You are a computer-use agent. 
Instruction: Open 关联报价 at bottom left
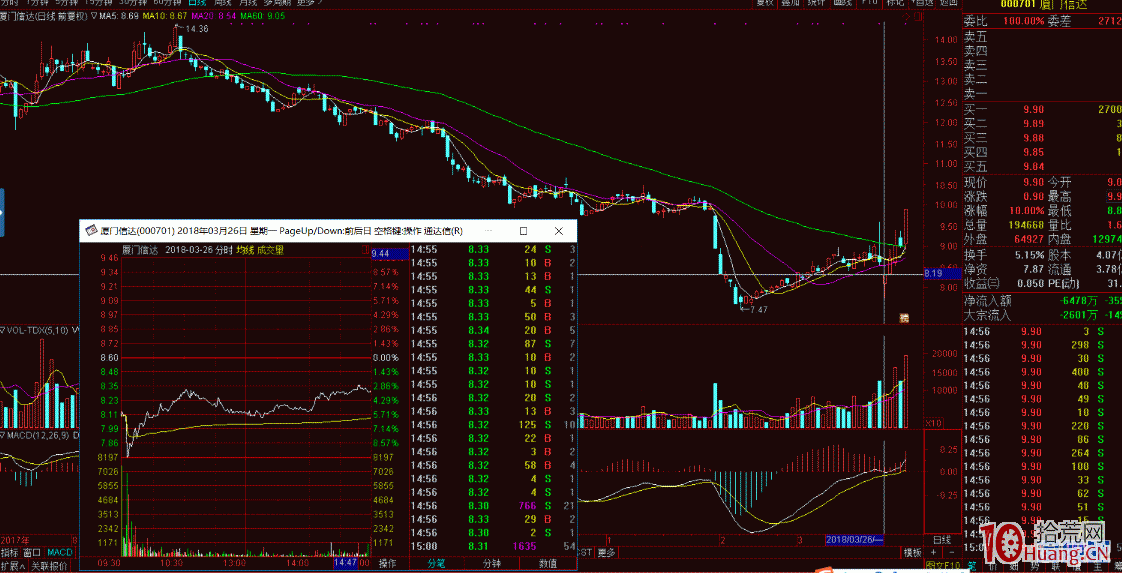[49, 566]
